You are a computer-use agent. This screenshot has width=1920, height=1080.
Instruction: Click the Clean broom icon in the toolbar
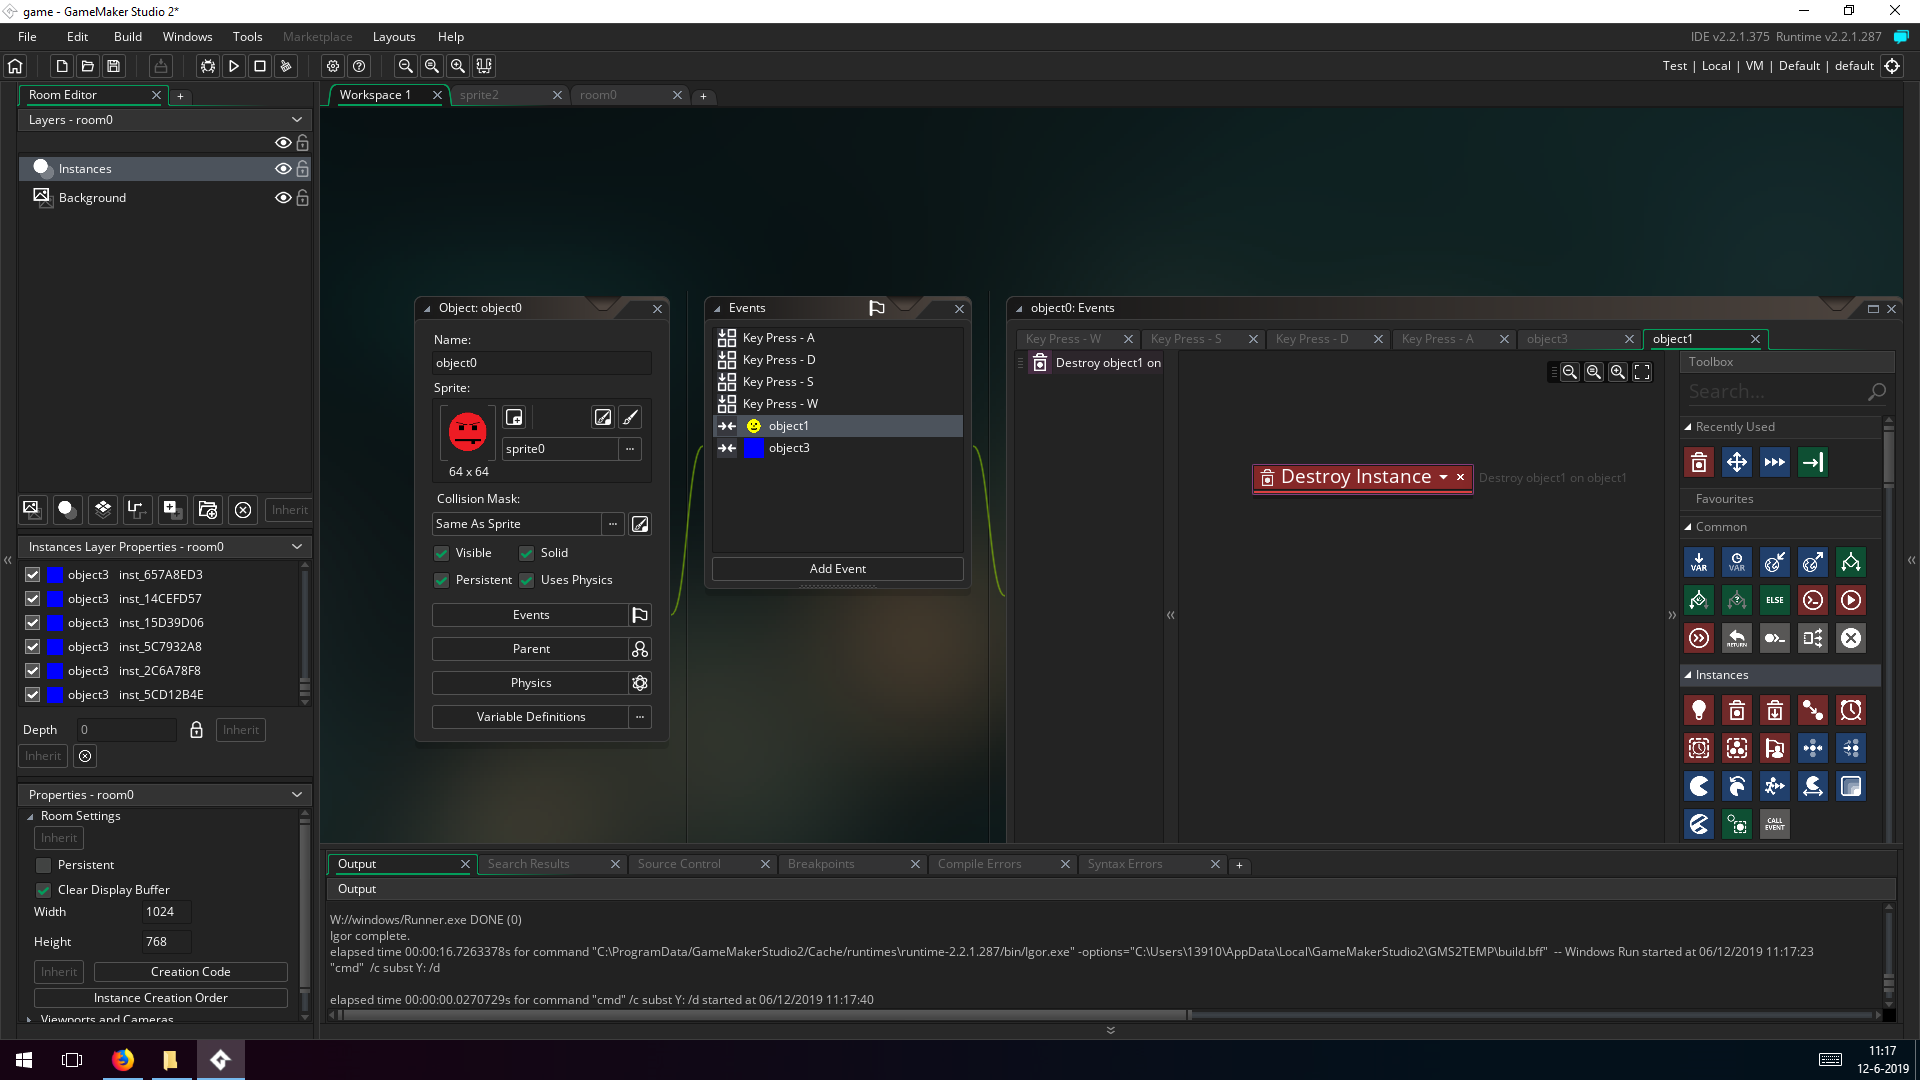tap(286, 66)
